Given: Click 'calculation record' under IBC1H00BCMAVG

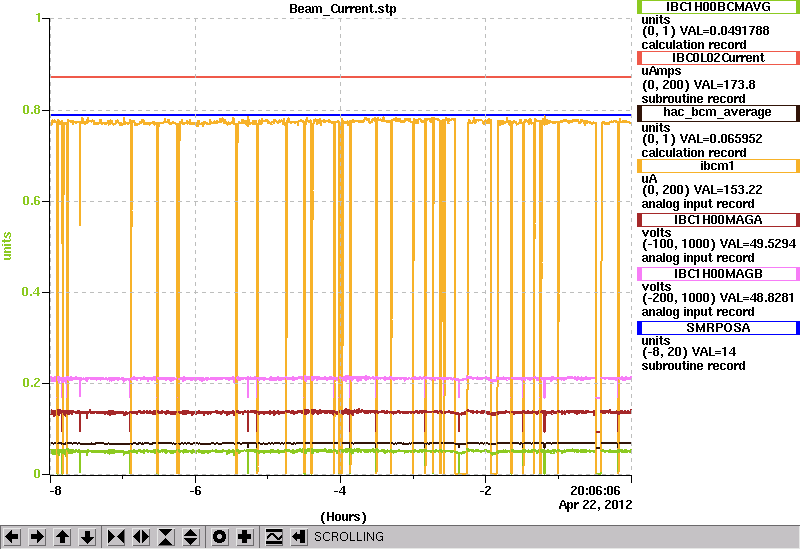Looking at the screenshot, I should (x=694, y=45).
